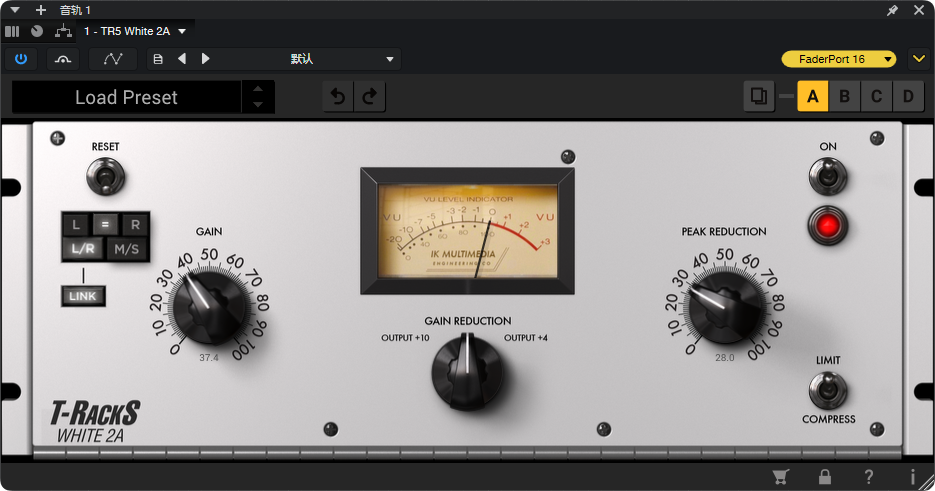Undo the last parameter change
This screenshot has height=491, width=935.
[x=338, y=97]
